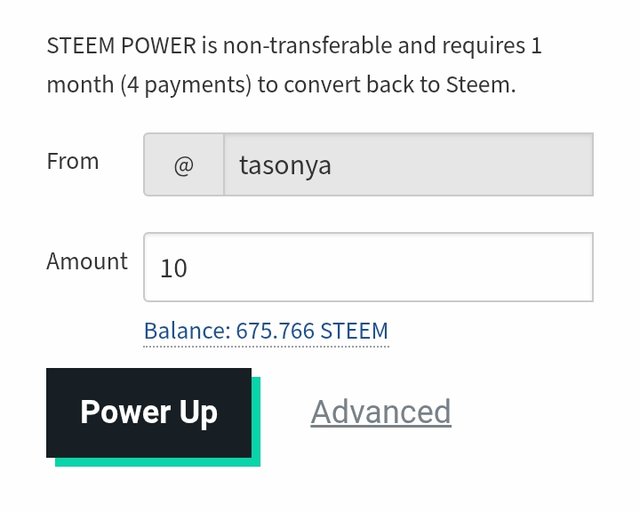Viewport: 640px width, 512px height.
Task: Click the Amount label
Action: (87, 261)
